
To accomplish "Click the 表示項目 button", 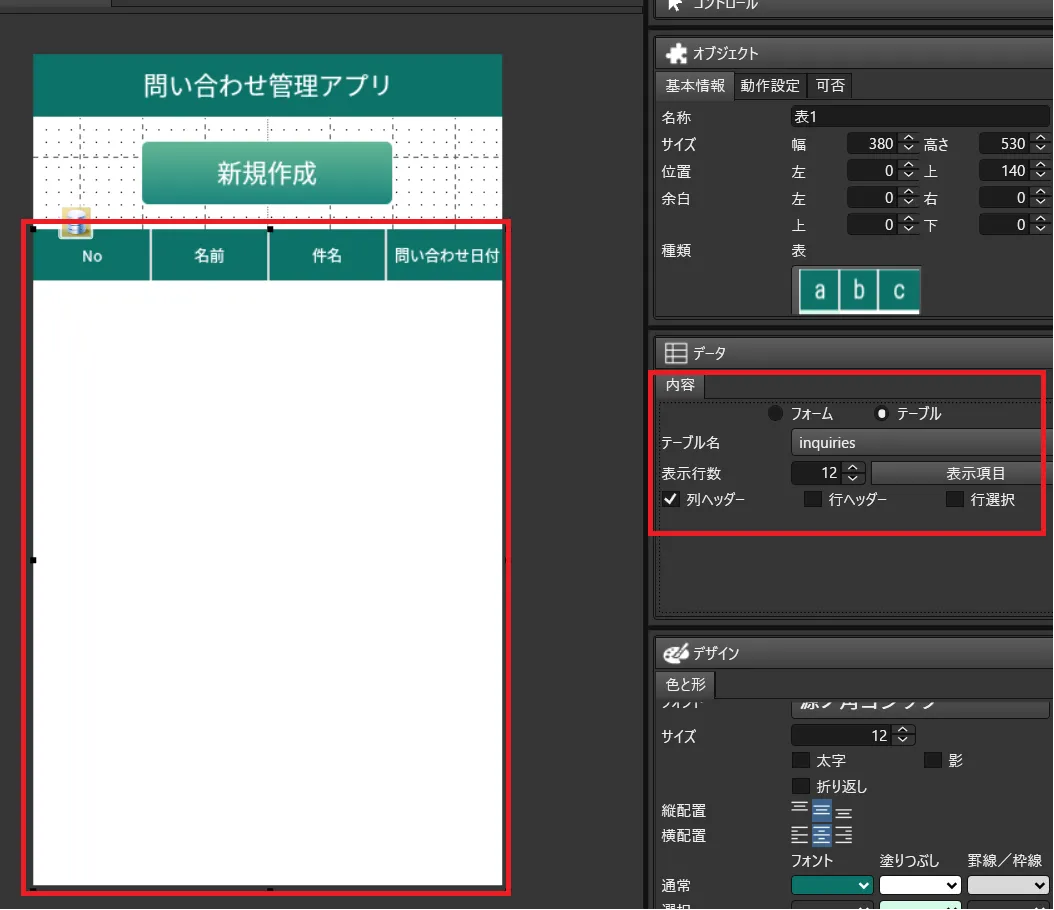I will (961, 473).
